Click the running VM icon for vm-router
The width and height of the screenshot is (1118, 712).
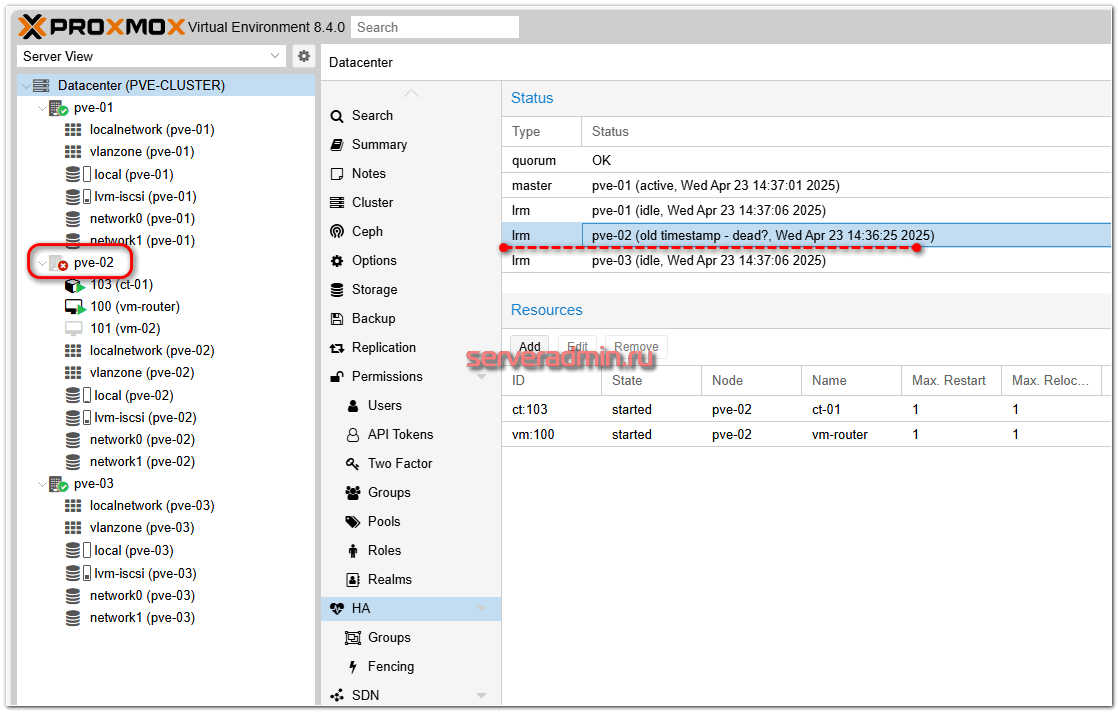tap(75, 307)
